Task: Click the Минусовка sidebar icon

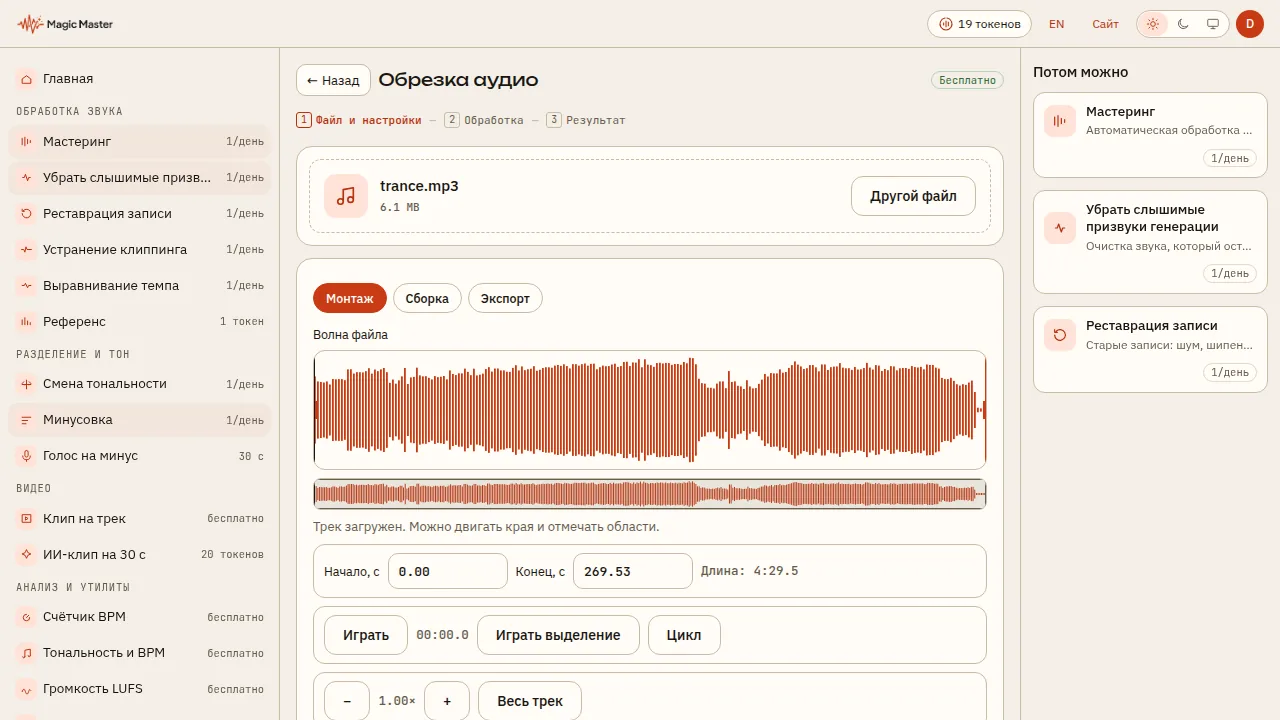Action: (26, 420)
